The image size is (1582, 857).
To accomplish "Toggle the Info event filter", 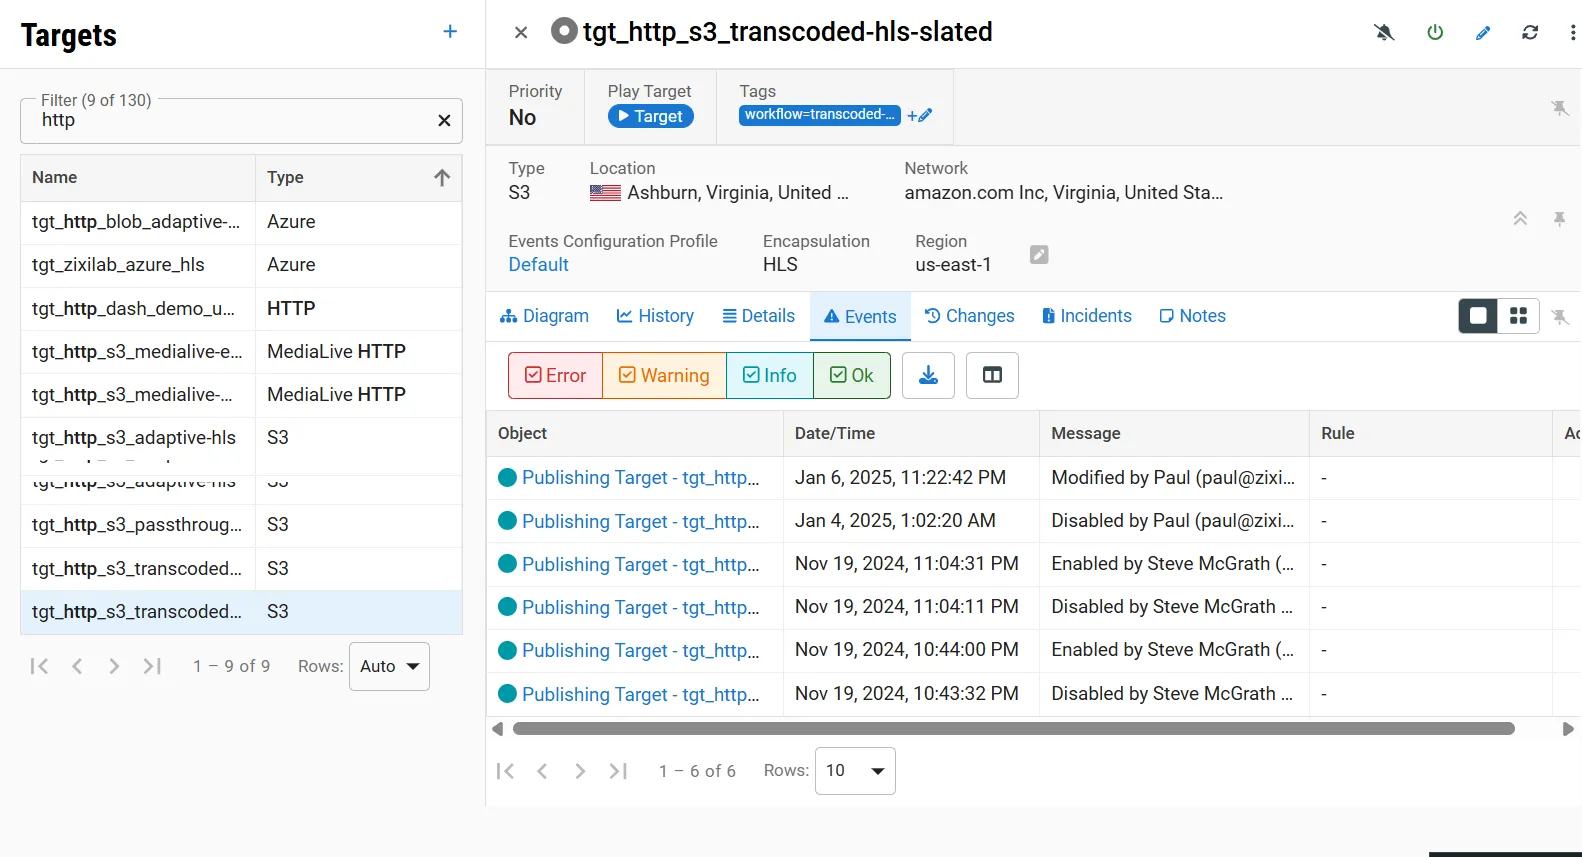I will (770, 375).
